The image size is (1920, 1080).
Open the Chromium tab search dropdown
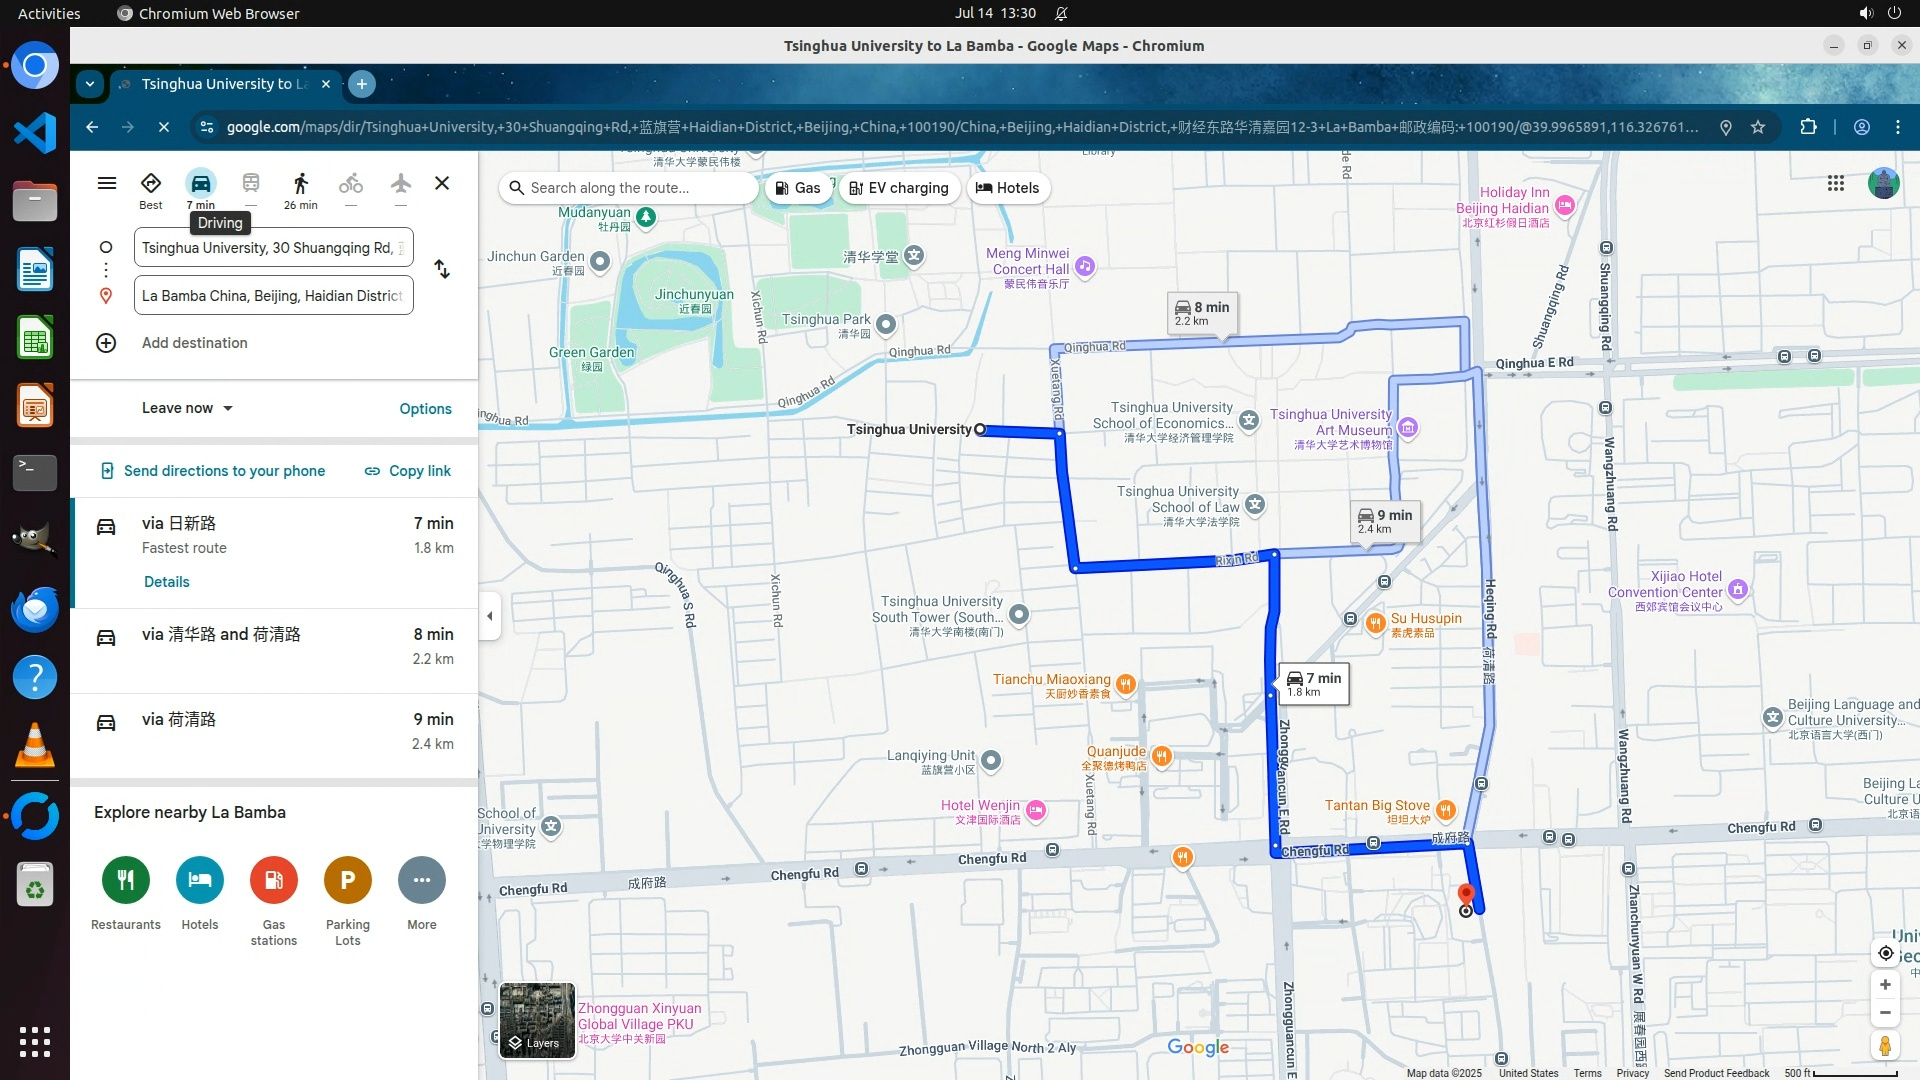[x=90, y=84]
